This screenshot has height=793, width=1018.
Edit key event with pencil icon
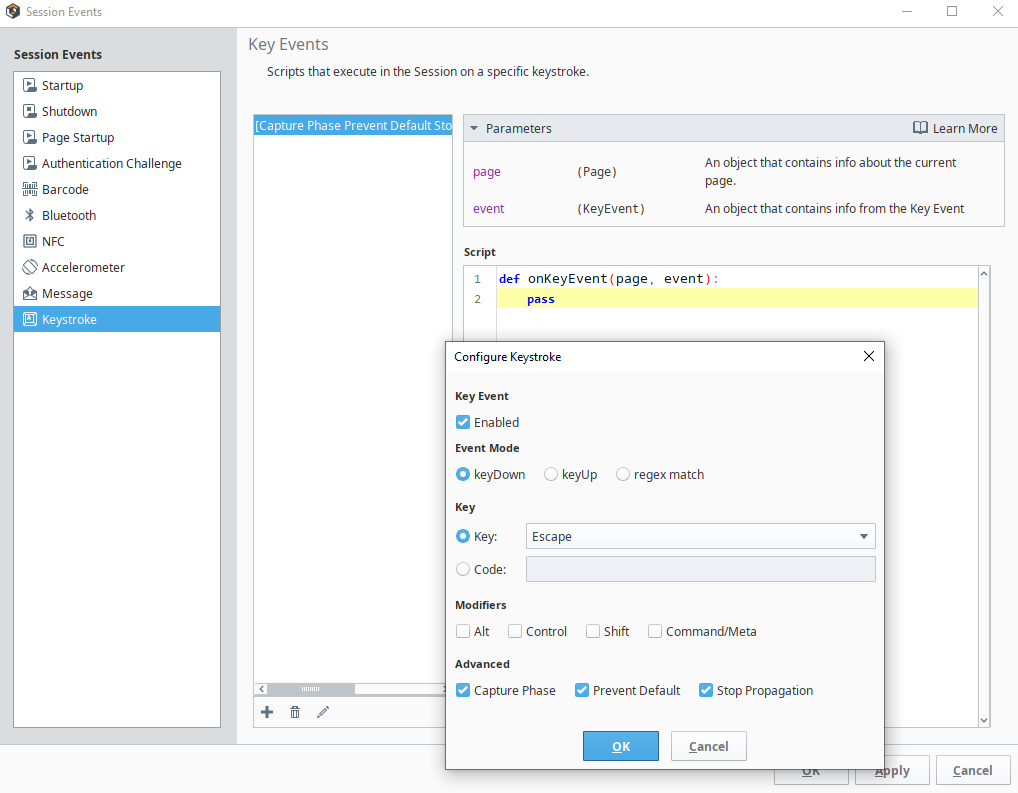point(323,712)
